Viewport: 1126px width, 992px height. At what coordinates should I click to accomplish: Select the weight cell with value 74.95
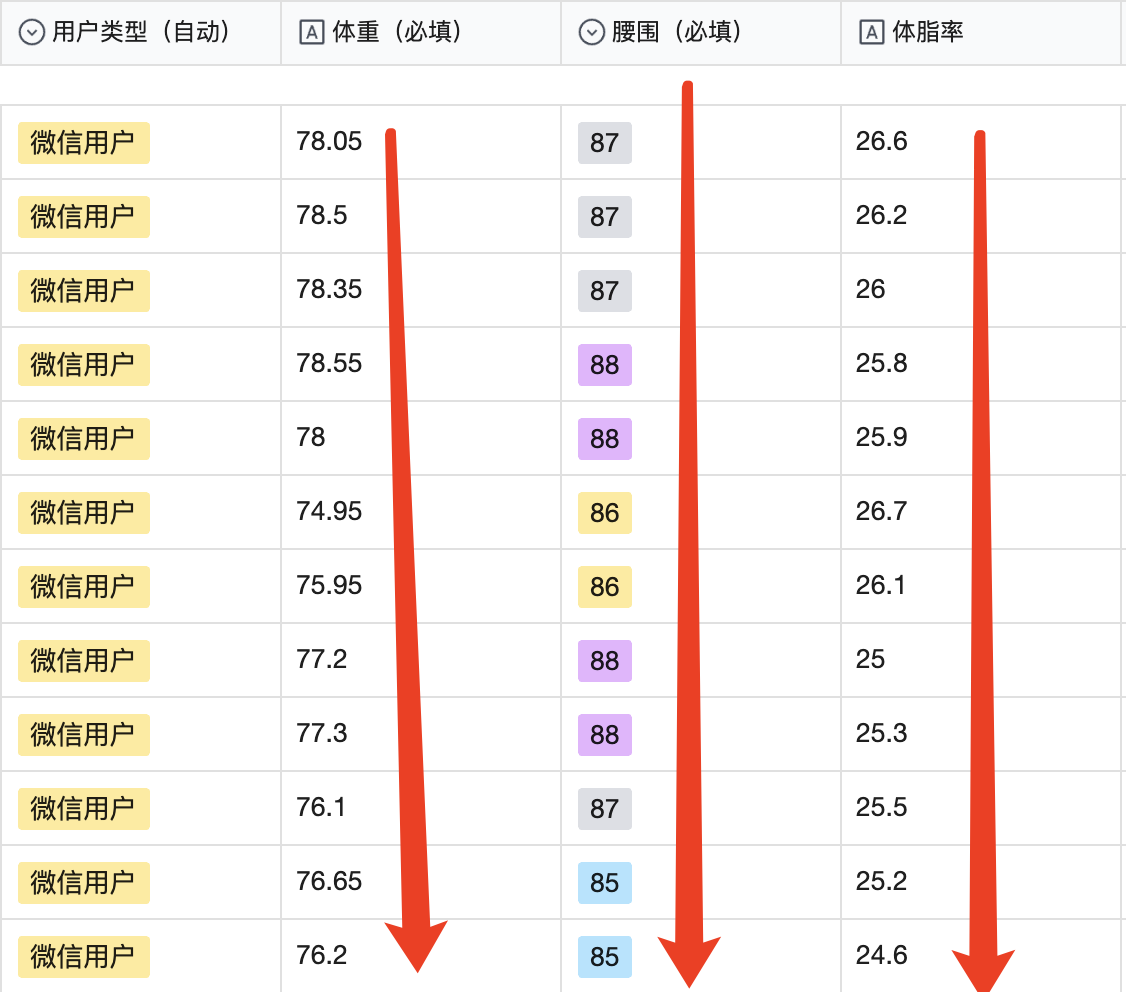click(x=329, y=512)
